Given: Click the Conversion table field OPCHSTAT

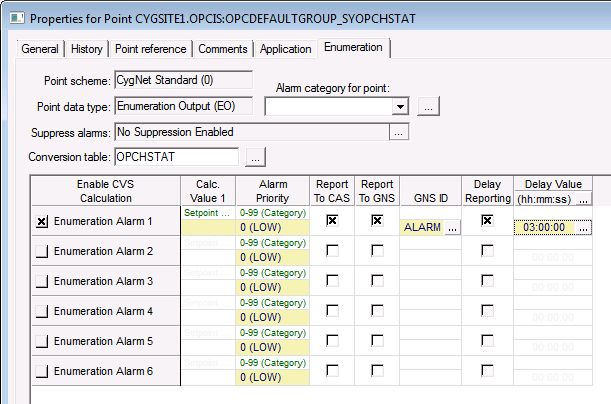Looking at the screenshot, I should (177, 157).
